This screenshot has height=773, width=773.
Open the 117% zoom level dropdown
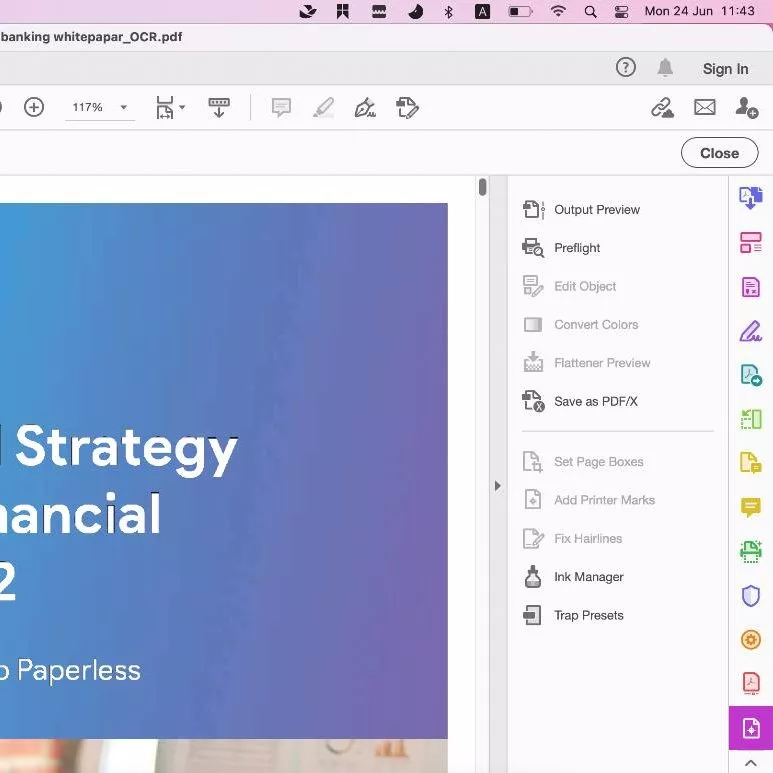124,108
